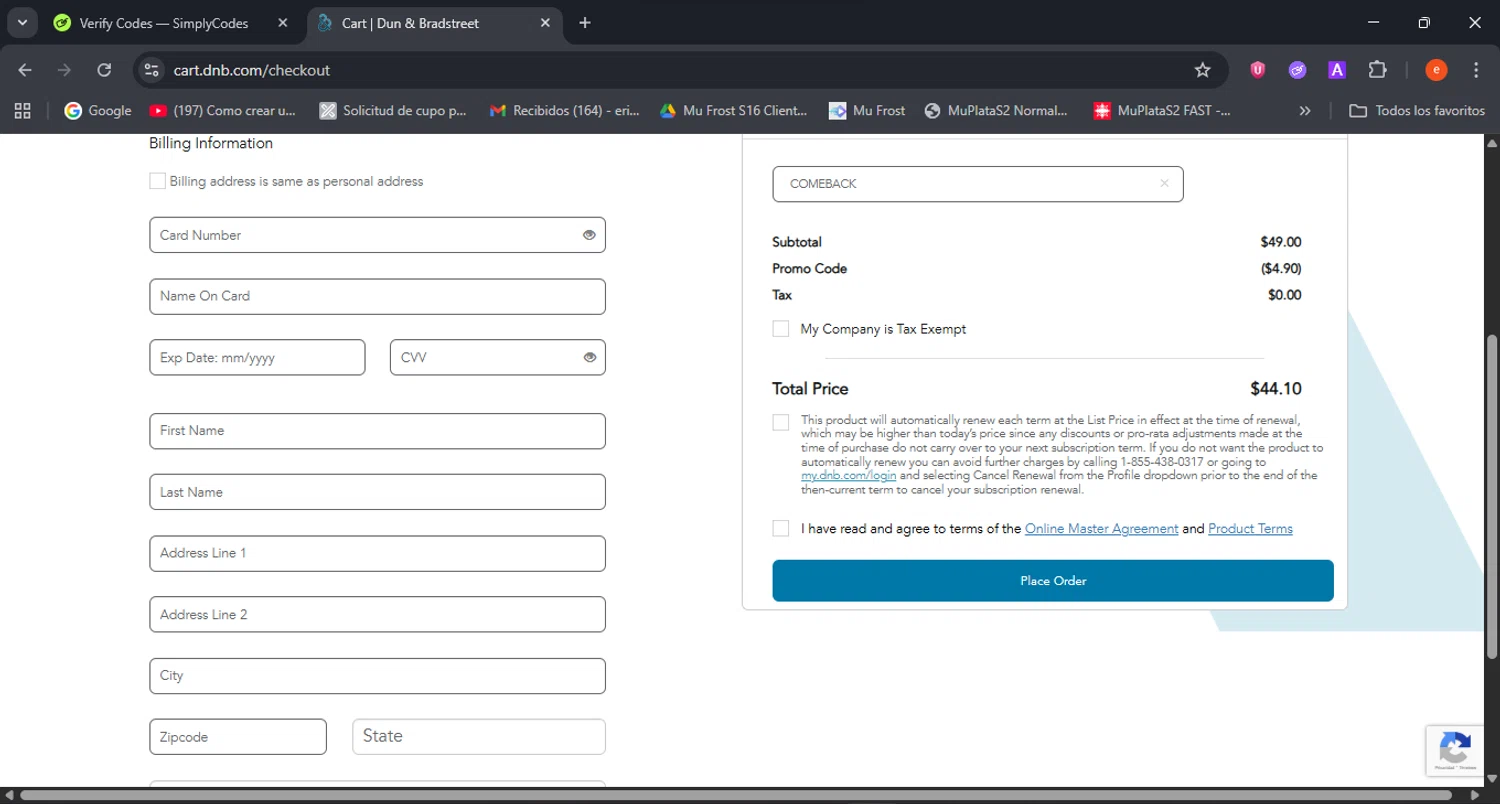Image resolution: width=1500 pixels, height=804 pixels.
Task: Close the Verify Codes SimplyCodes tab
Action: (283, 23)
